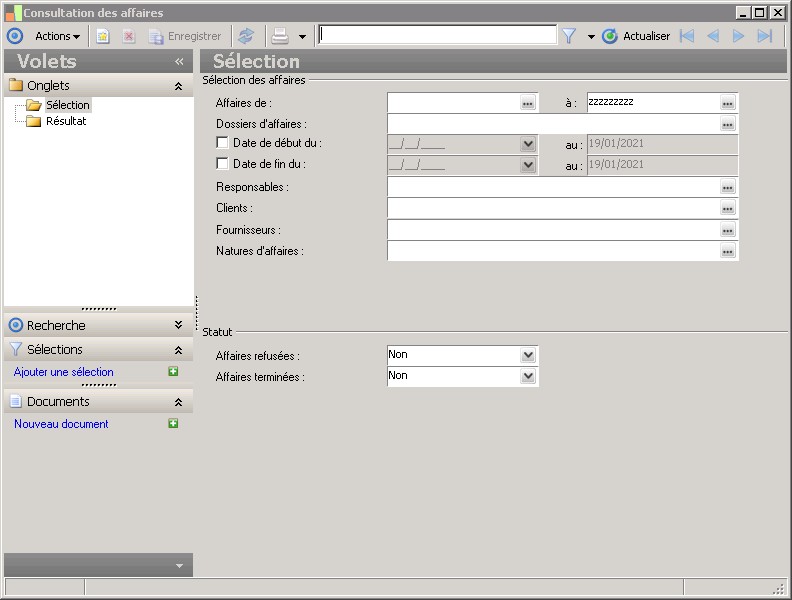Enable the Date de fin du checkbox
Viewport: 792px width, 600px height.
click(x=222, y=164)
